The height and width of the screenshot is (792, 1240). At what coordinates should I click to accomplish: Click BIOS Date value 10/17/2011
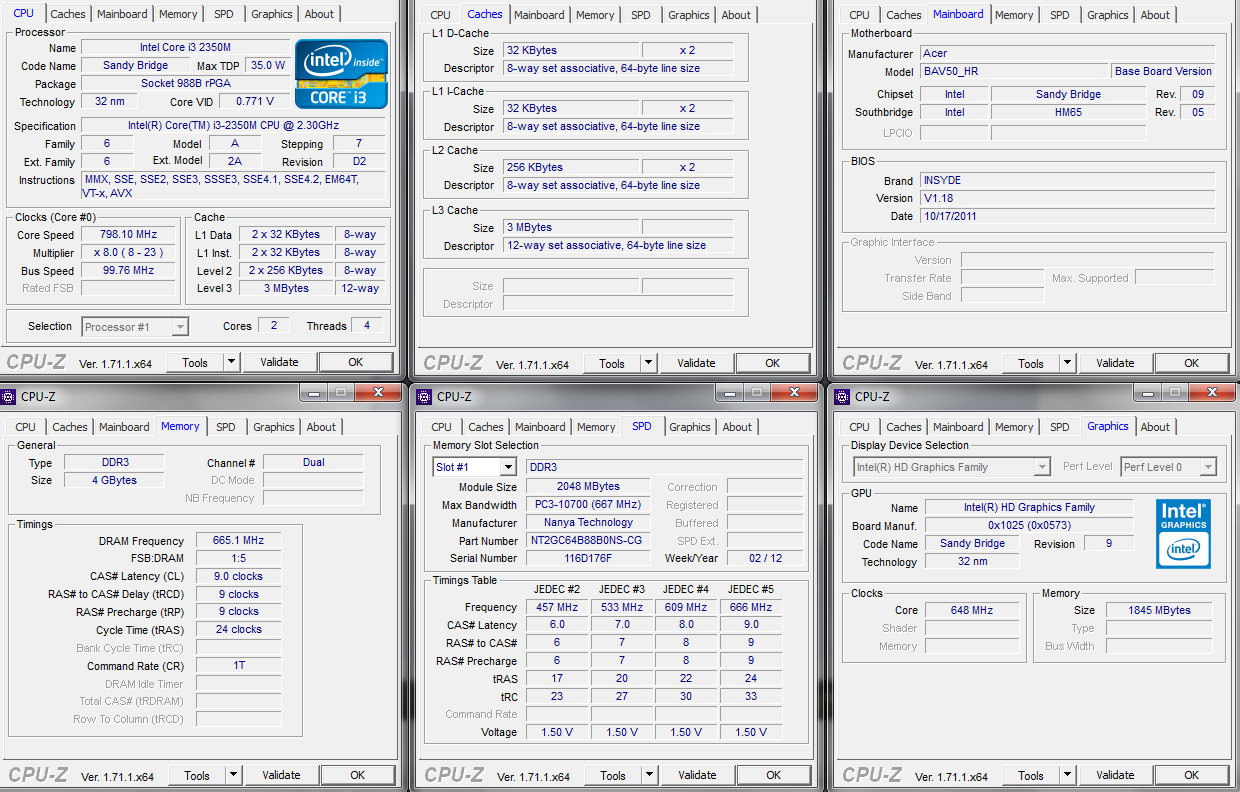point(1067,216)
